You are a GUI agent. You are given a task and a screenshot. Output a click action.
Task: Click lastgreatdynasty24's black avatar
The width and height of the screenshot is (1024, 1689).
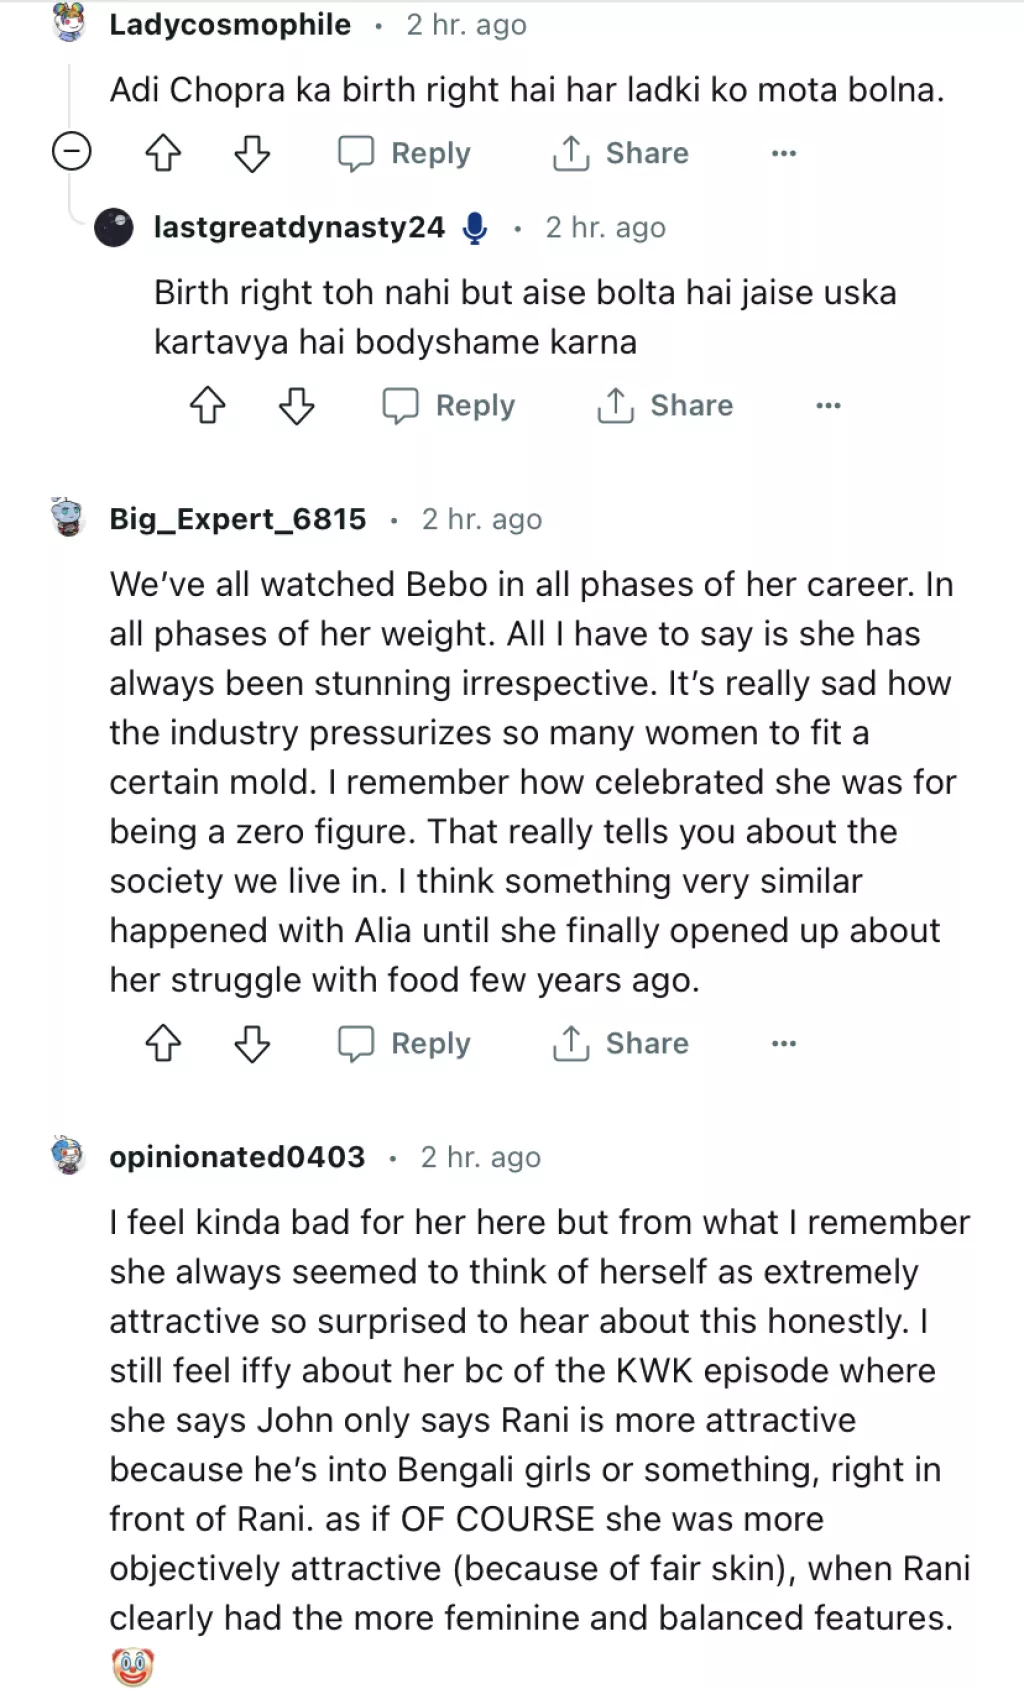click(x=114, y=228)
